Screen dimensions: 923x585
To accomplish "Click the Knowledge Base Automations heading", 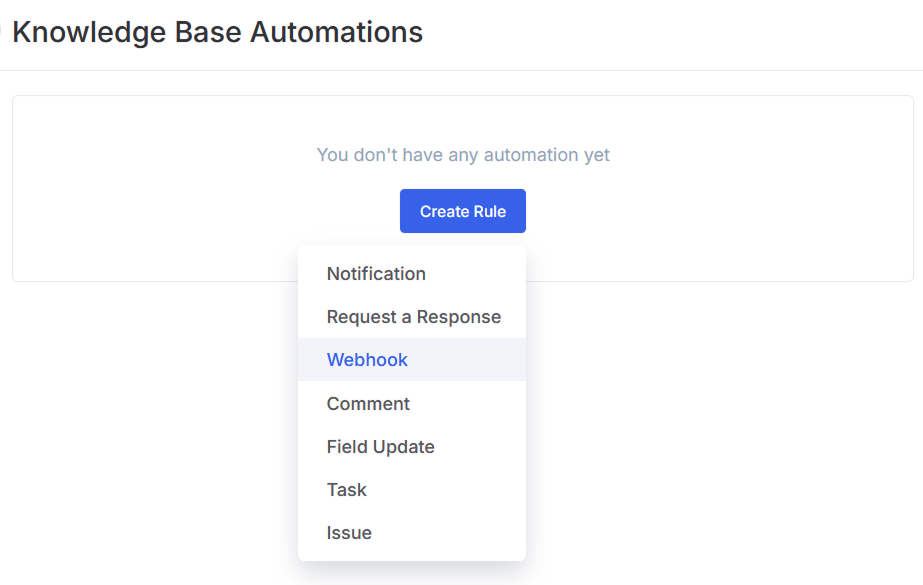I will pos(217,32).
